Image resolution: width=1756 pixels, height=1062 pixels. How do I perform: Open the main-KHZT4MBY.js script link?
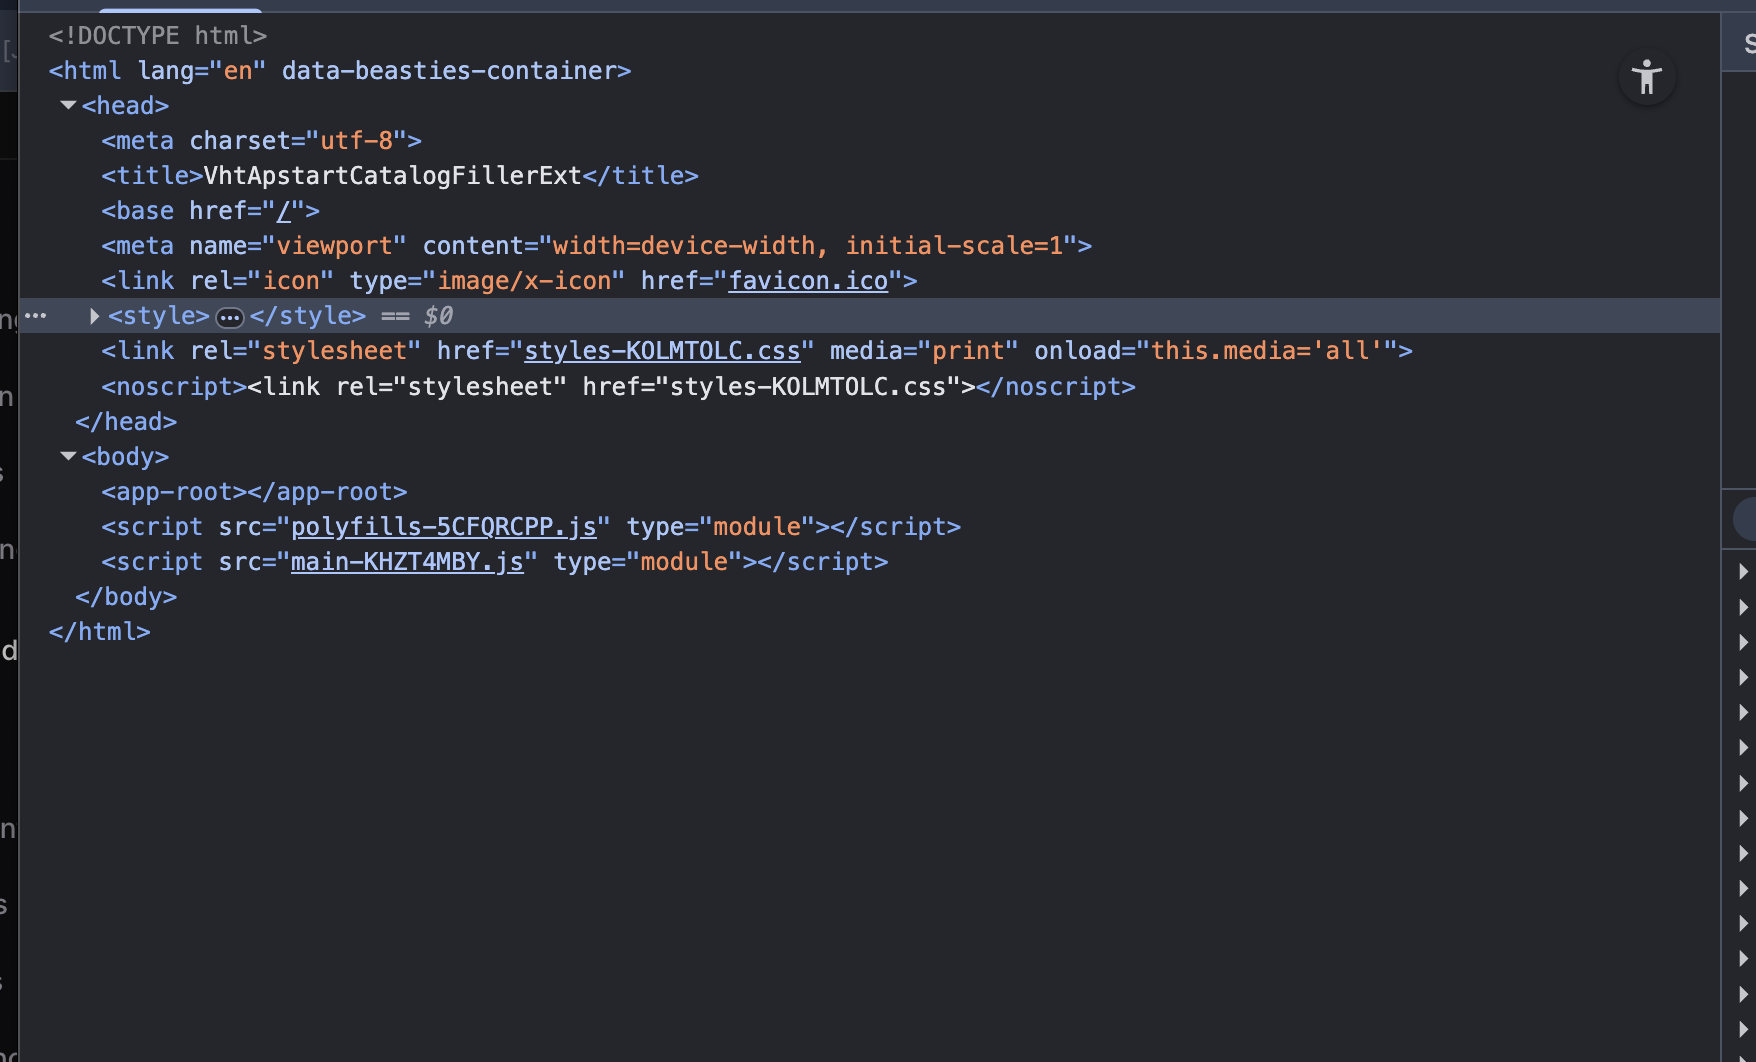407,562
